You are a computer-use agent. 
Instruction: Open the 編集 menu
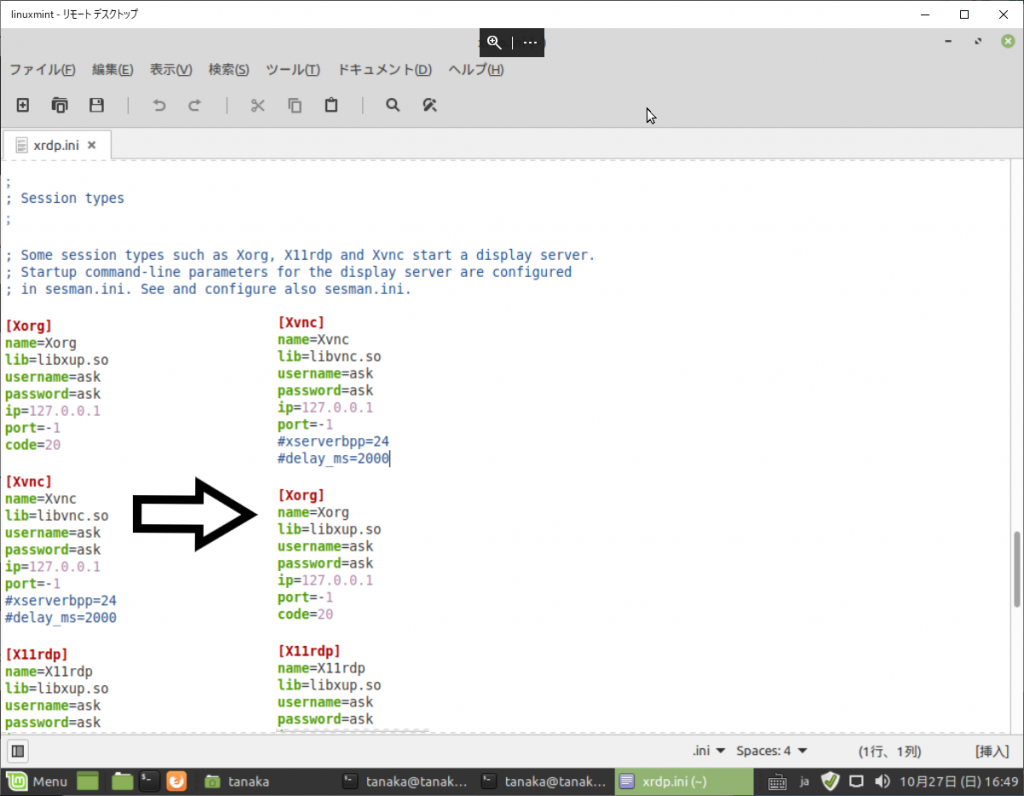112,69
